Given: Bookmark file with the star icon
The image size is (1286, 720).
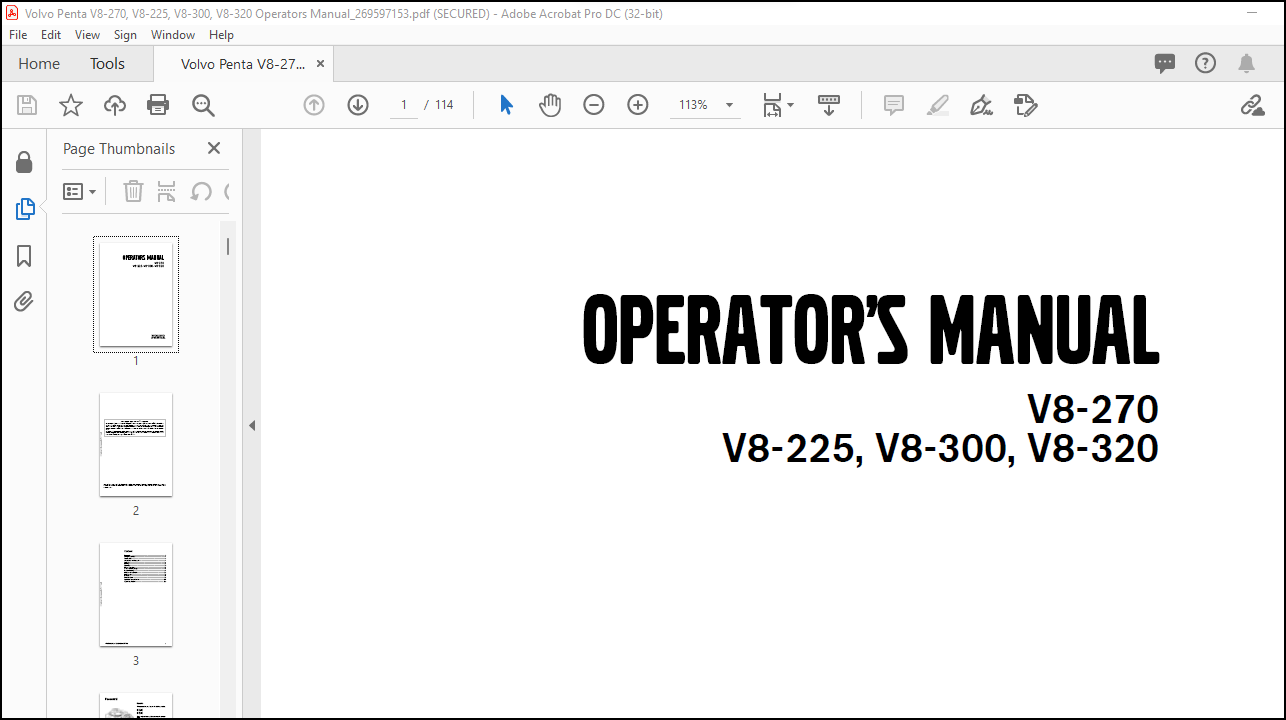Looking at the screenshot, I should 71,105.
